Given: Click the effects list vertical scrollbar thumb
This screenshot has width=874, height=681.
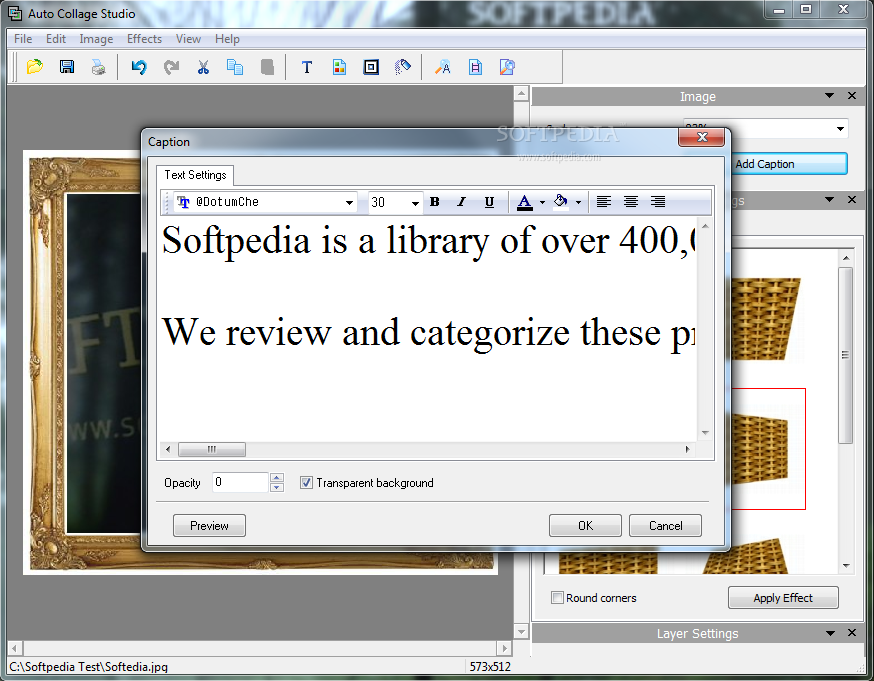Looking at the screenshot, I should click(846, 355).
